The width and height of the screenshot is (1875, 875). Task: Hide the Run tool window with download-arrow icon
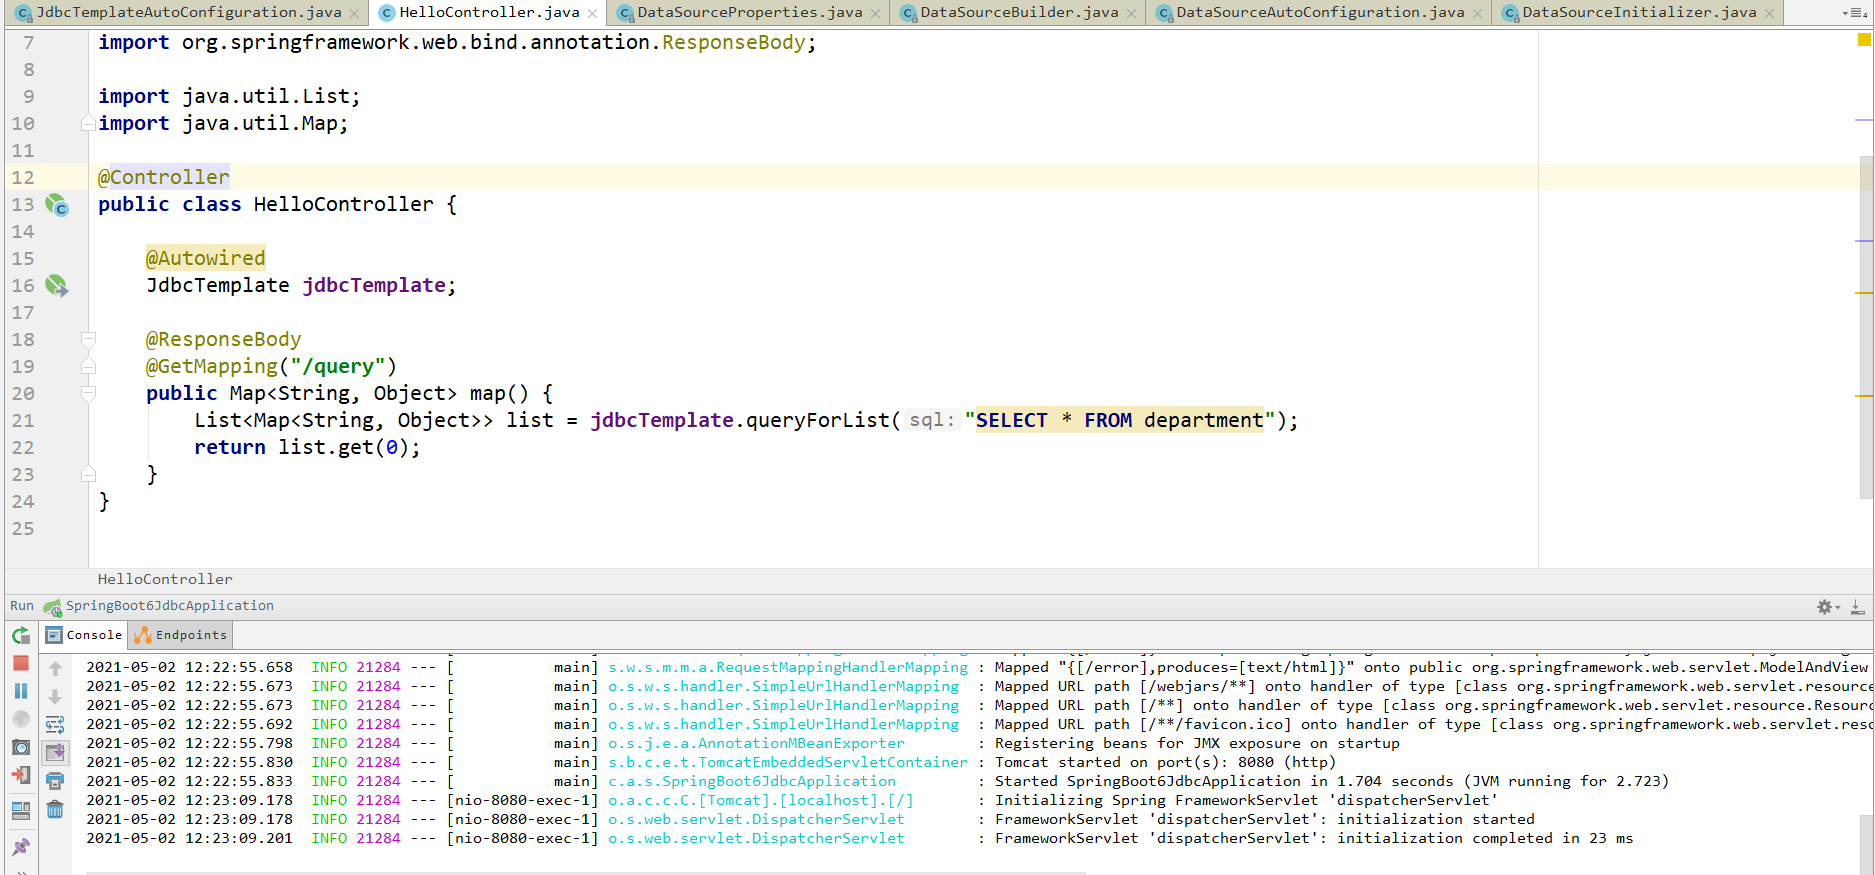[1857, 607]
